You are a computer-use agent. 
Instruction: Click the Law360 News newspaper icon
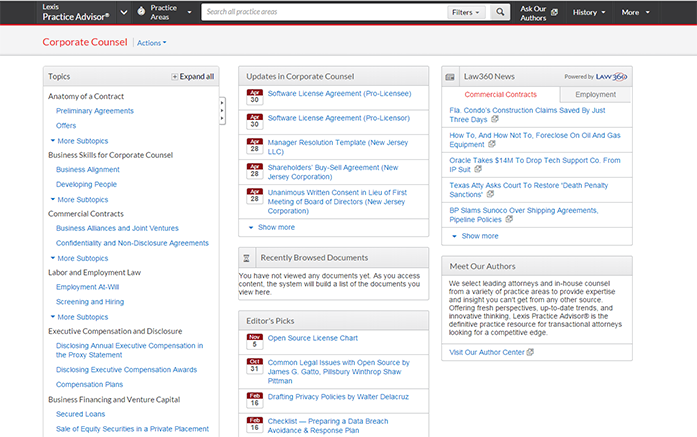click(450, 77)
